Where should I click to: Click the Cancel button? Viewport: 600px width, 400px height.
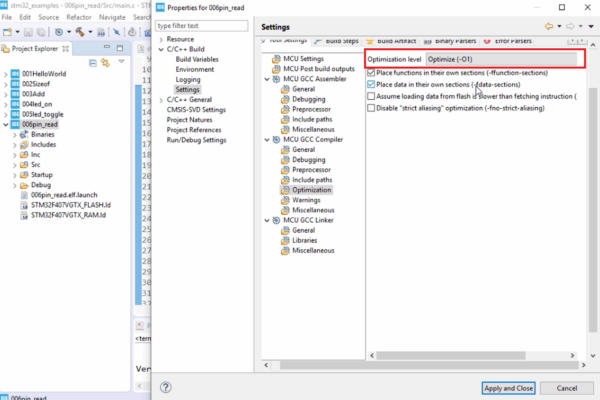(567, 388)
